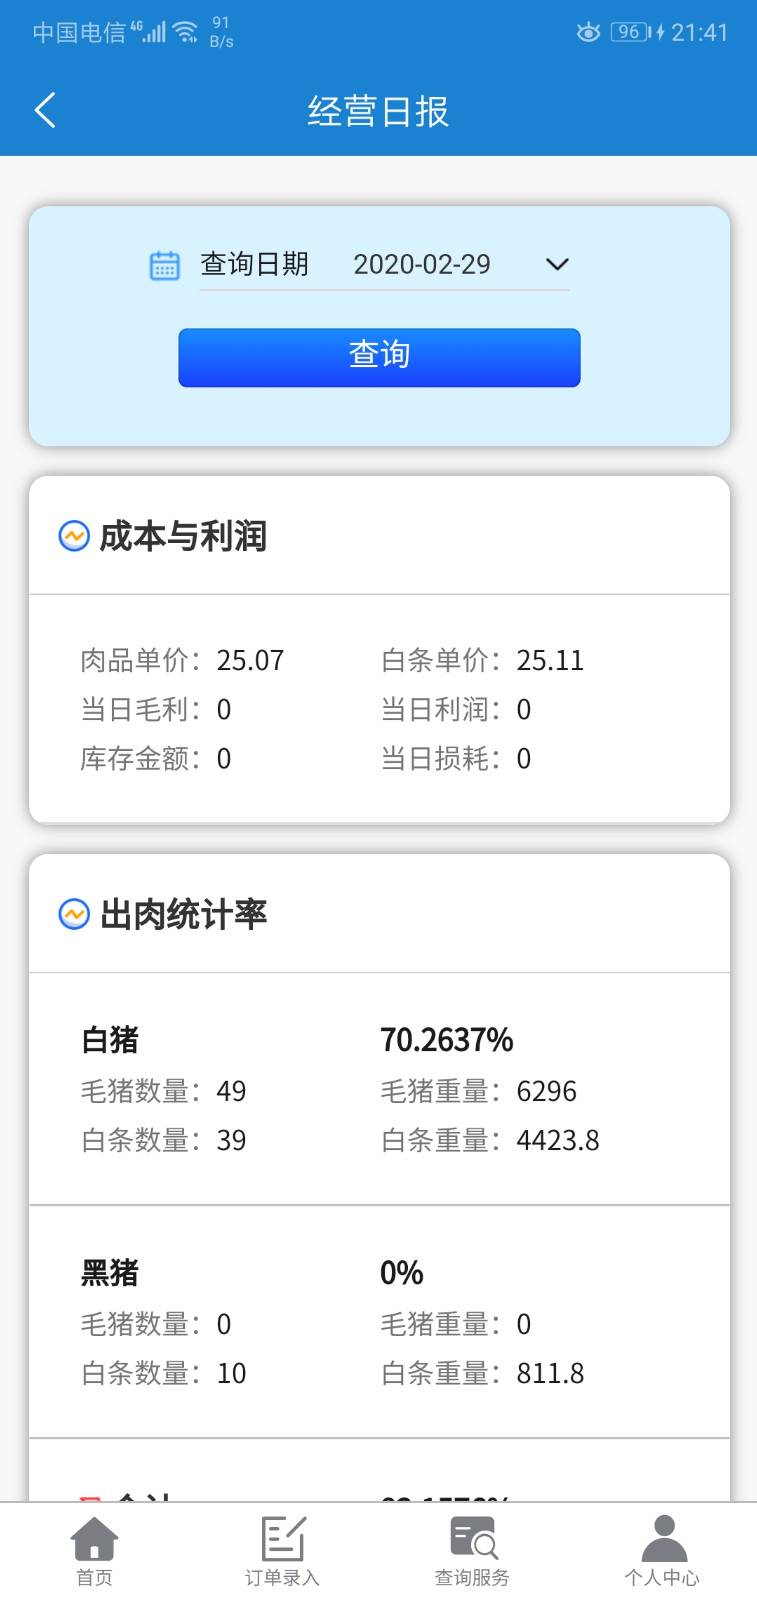This screenshot has width=757, height=1600.
Task: Click the 出肉统计率 section icon
Action: pyautogui.click(x=74, y=914)
